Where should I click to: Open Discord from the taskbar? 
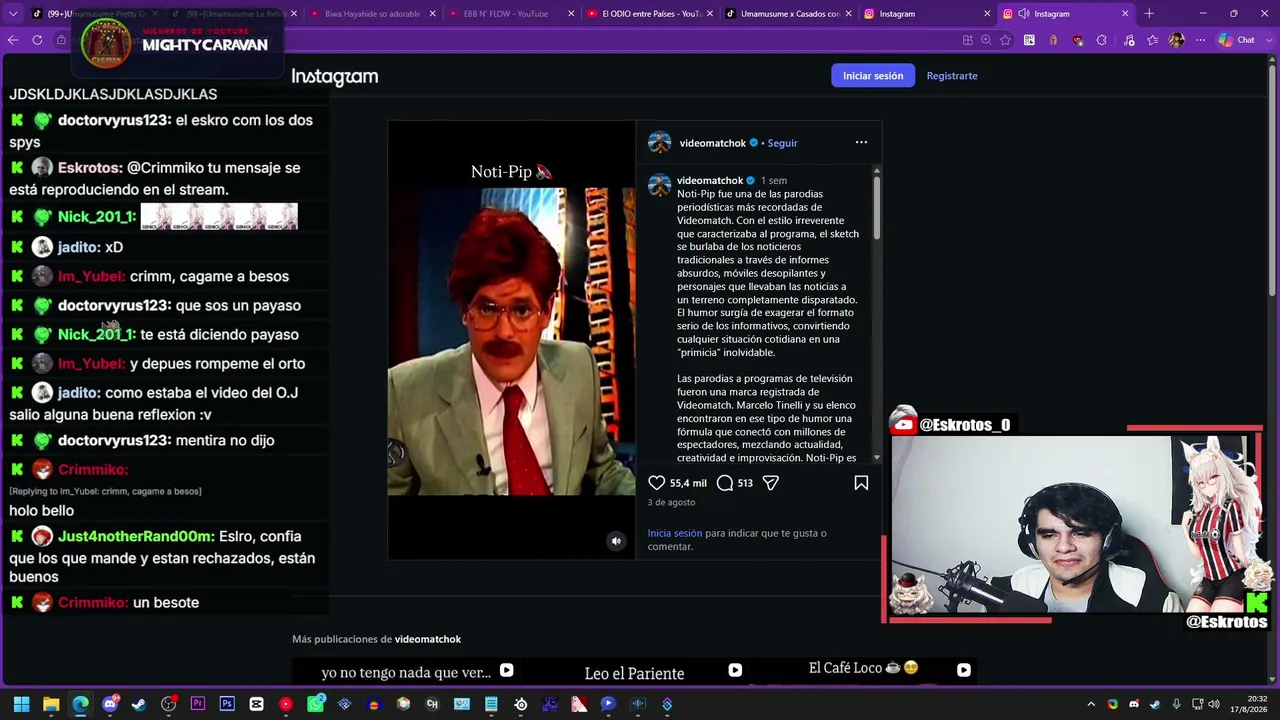click(x=110, y=704)
